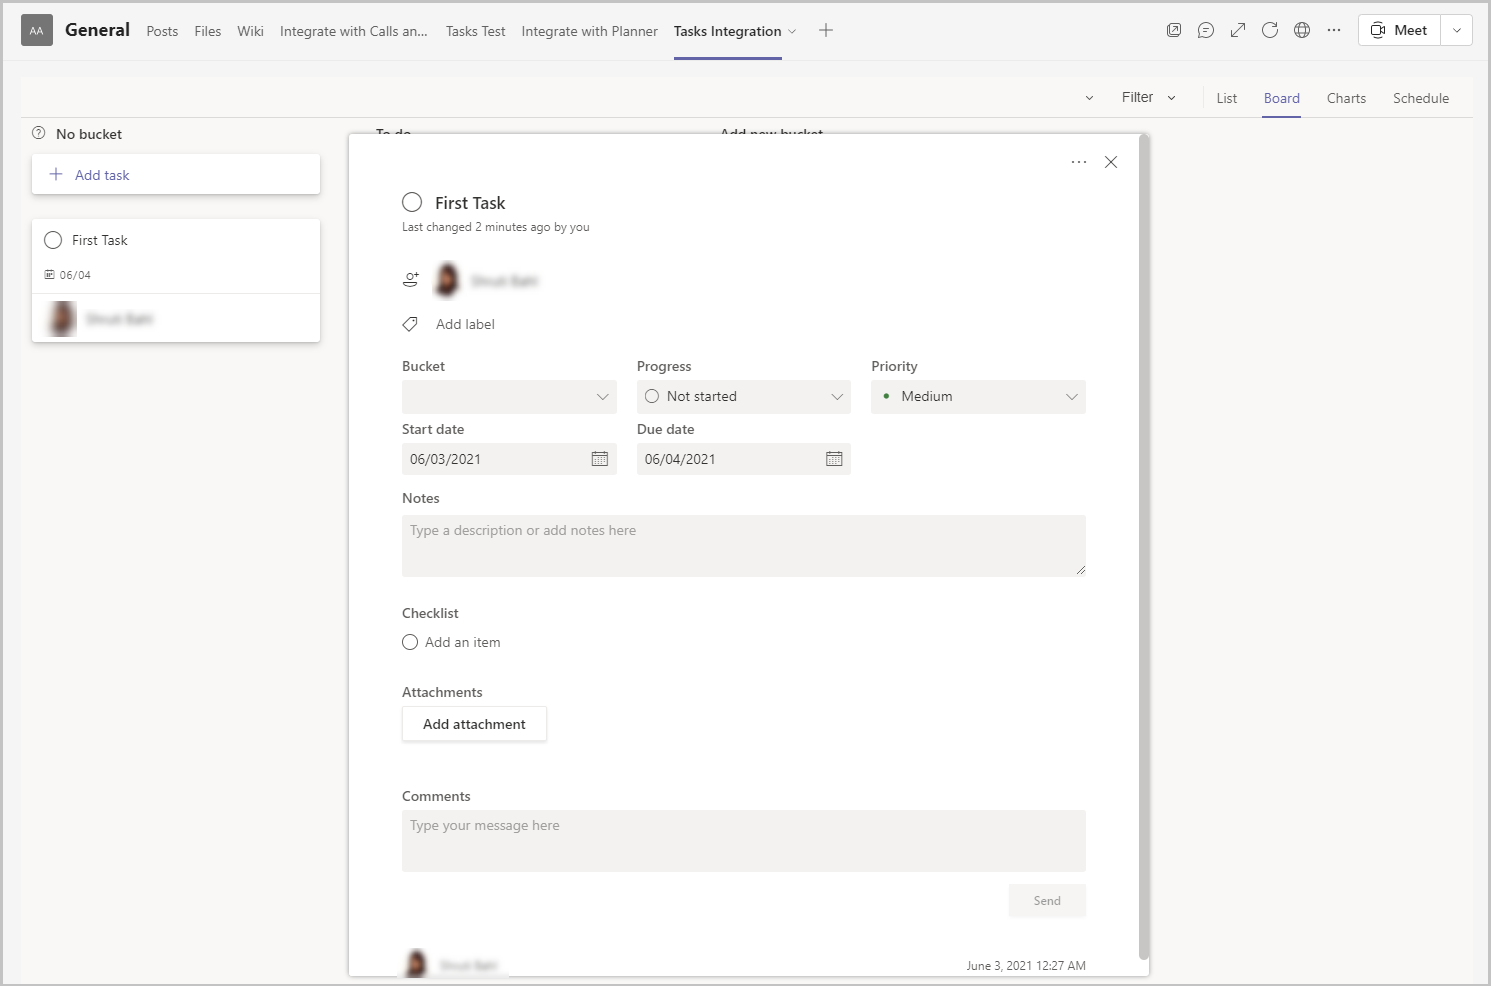Open the chevron dropdown left of Filter
The height and width of the screenshot is (986, 1491).
click(1089, 98)
